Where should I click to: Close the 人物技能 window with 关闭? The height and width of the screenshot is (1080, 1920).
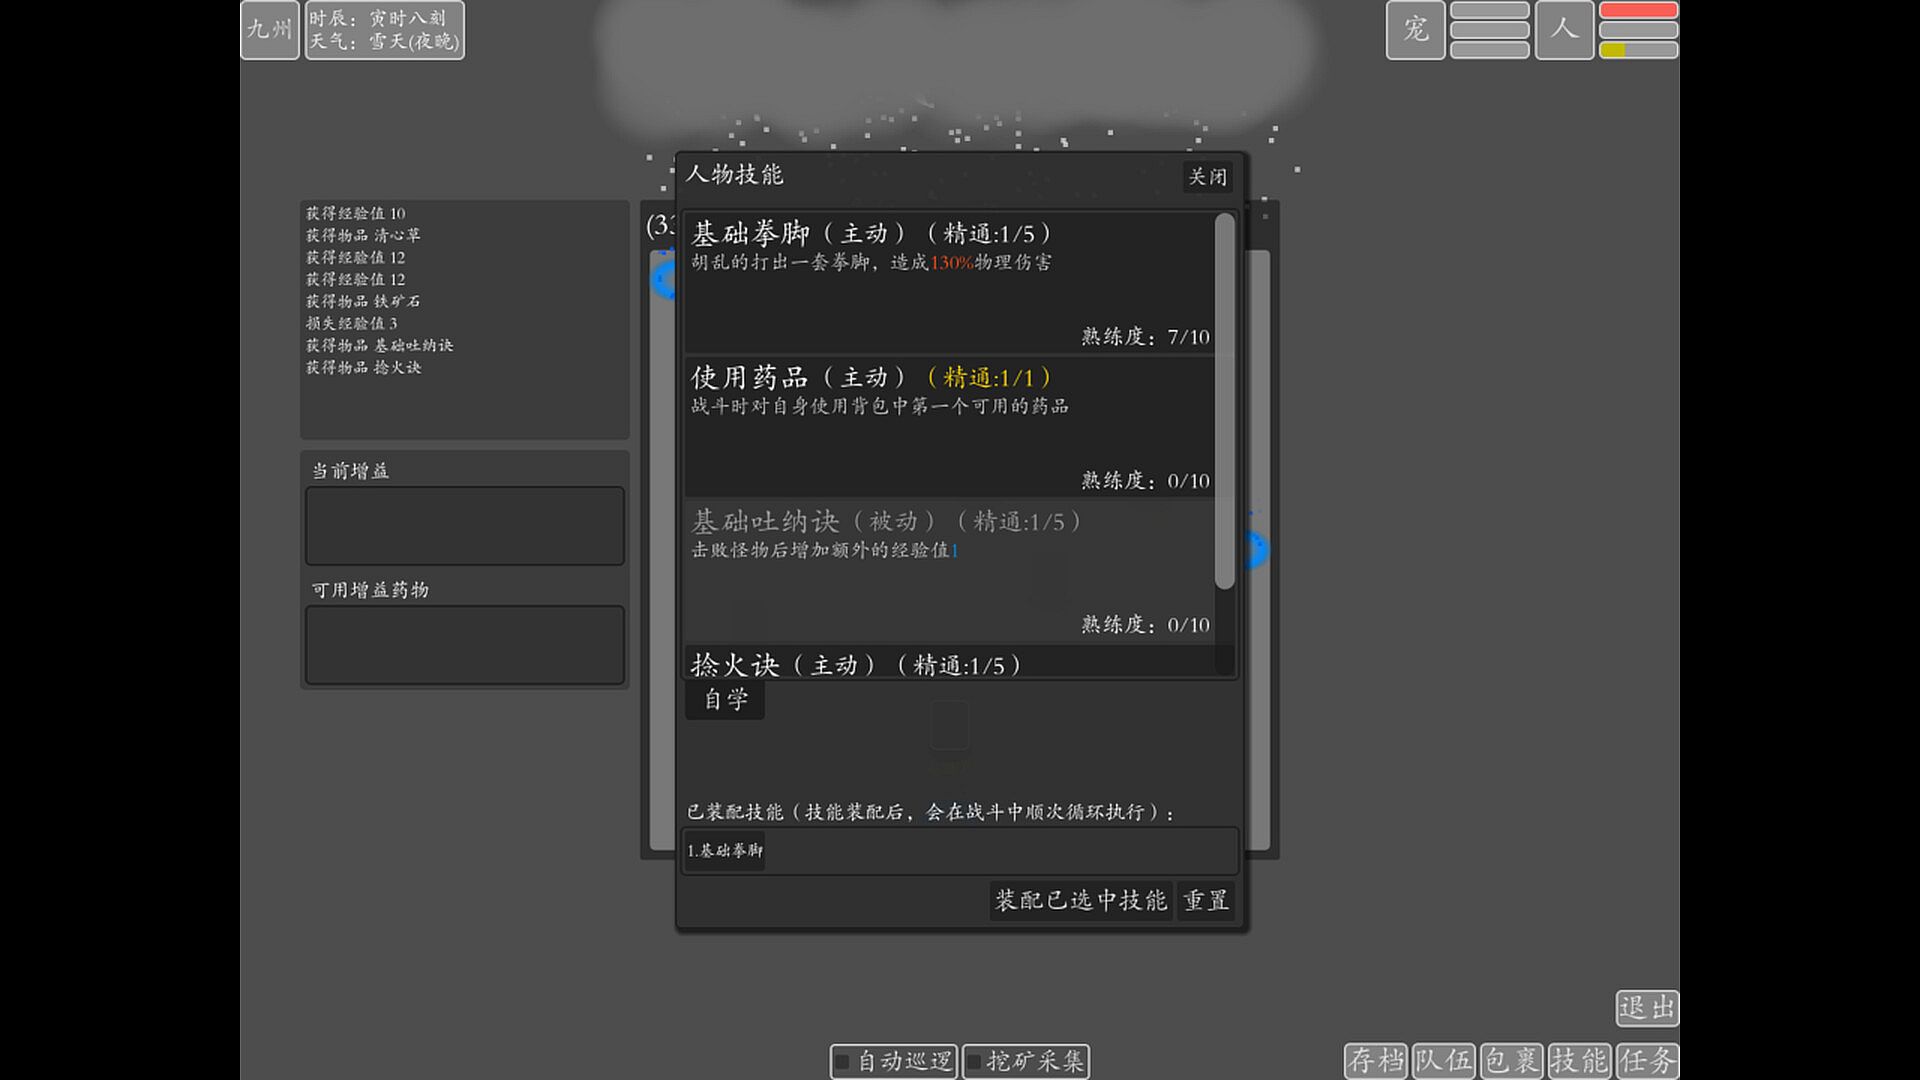point(1207,177)
